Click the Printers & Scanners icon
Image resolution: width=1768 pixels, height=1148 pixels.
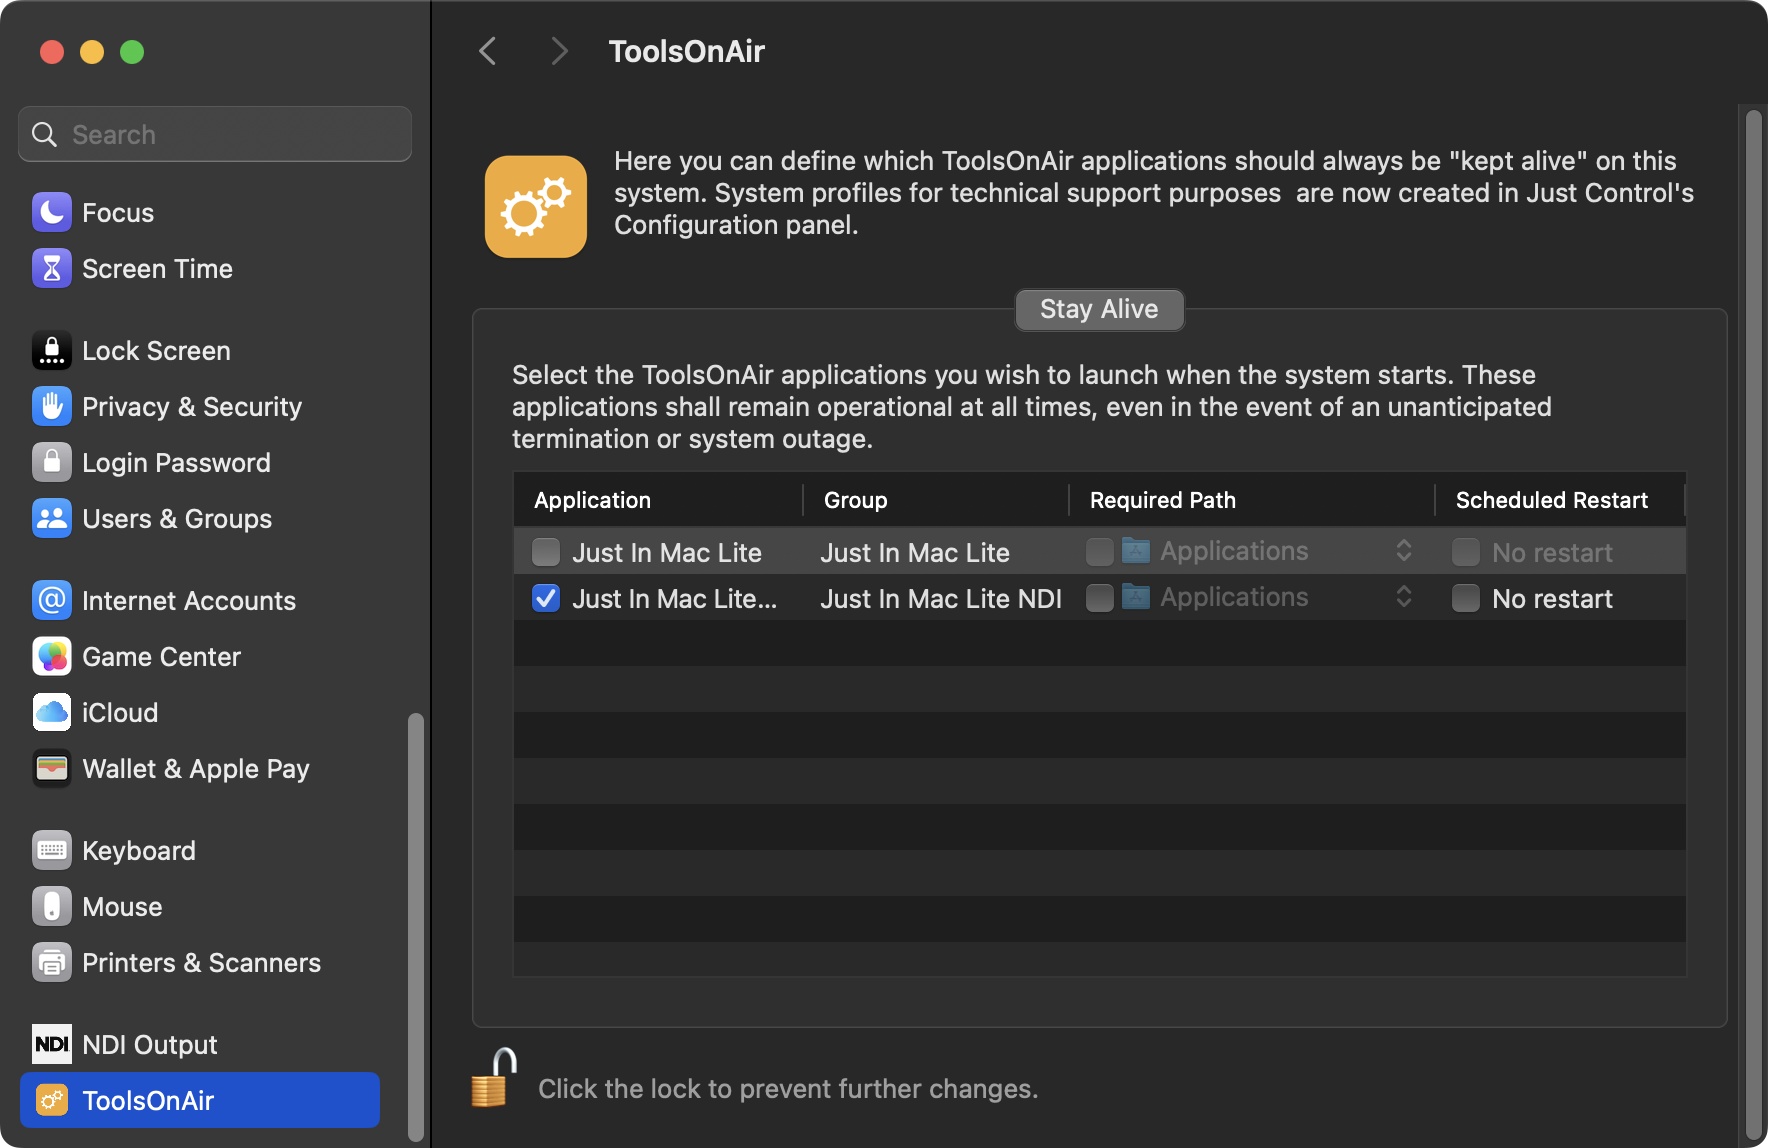click(52, 962)
